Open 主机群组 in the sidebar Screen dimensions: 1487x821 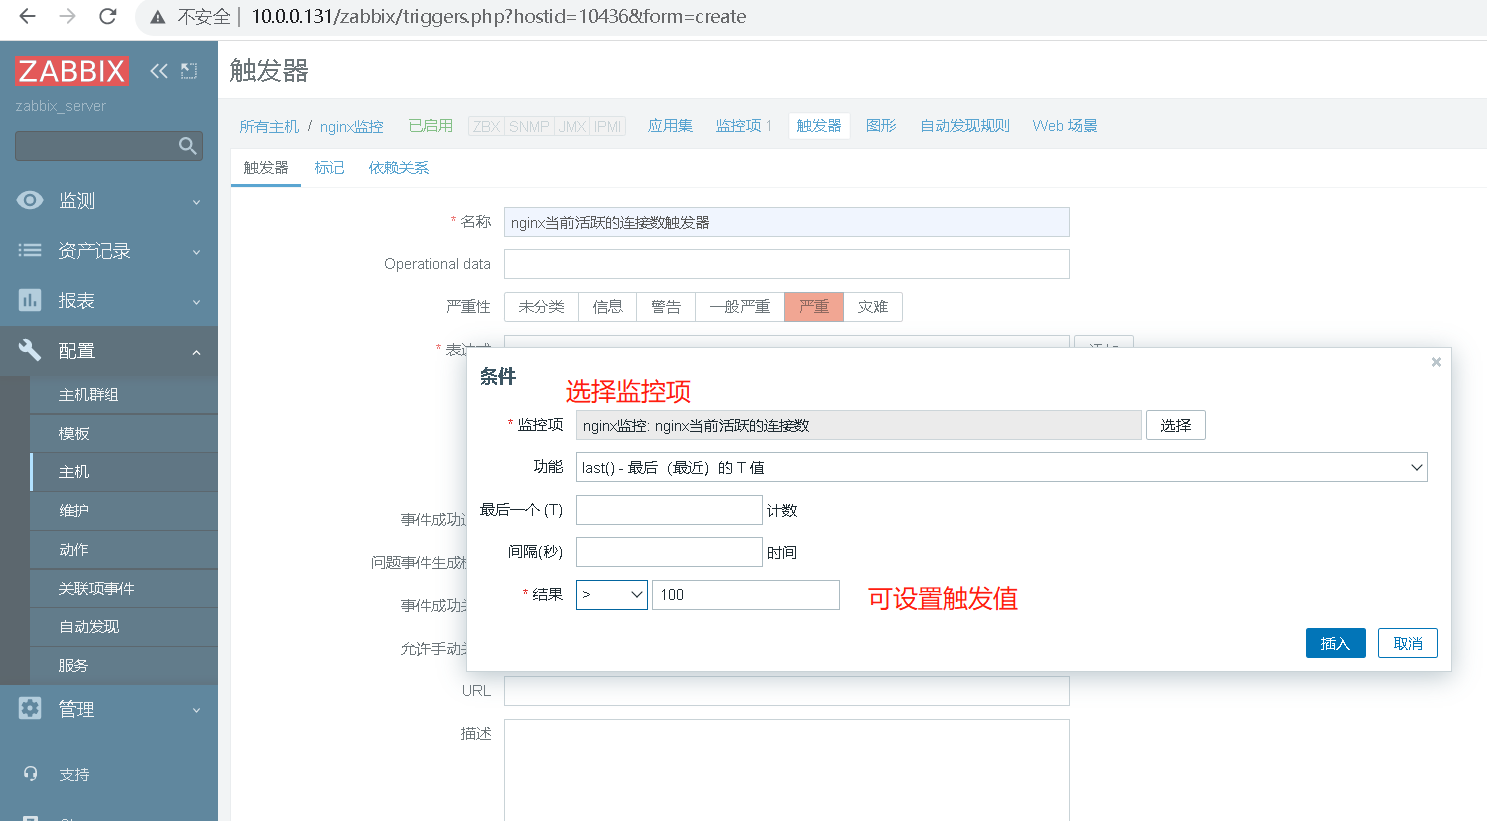124,395
